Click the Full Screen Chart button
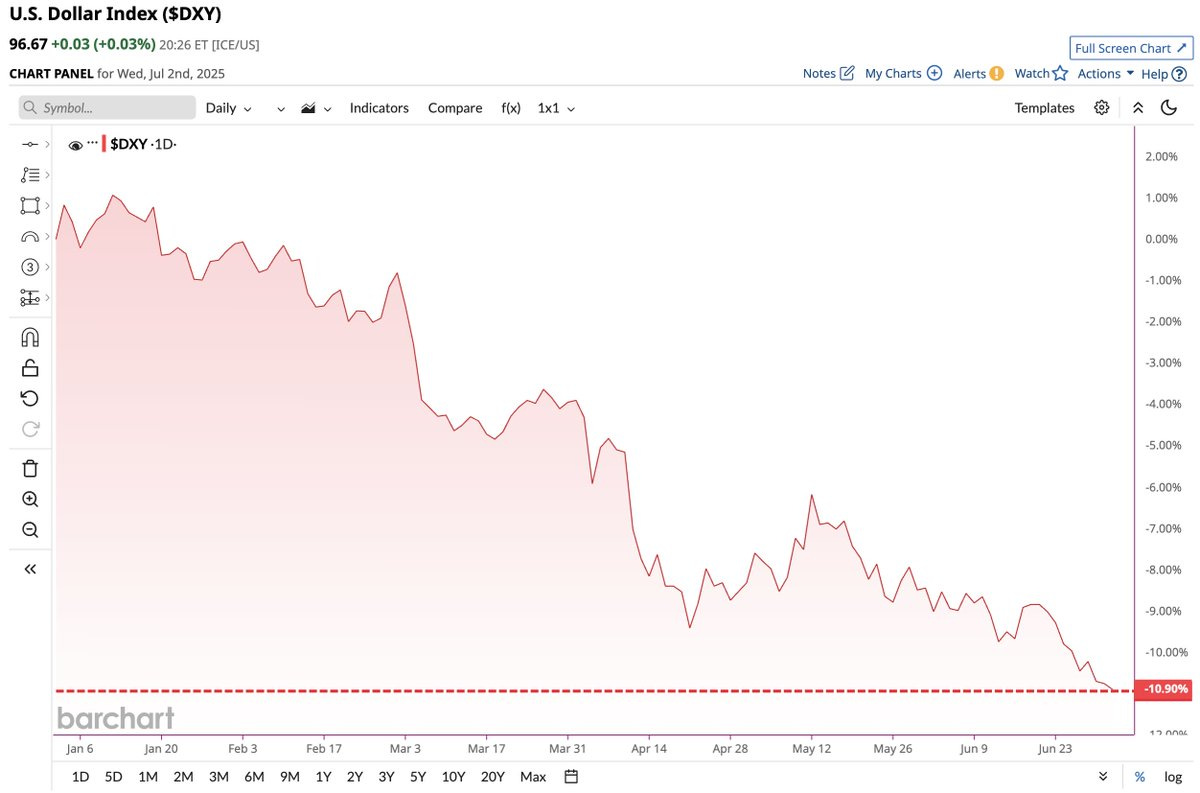 point(1131,48)
